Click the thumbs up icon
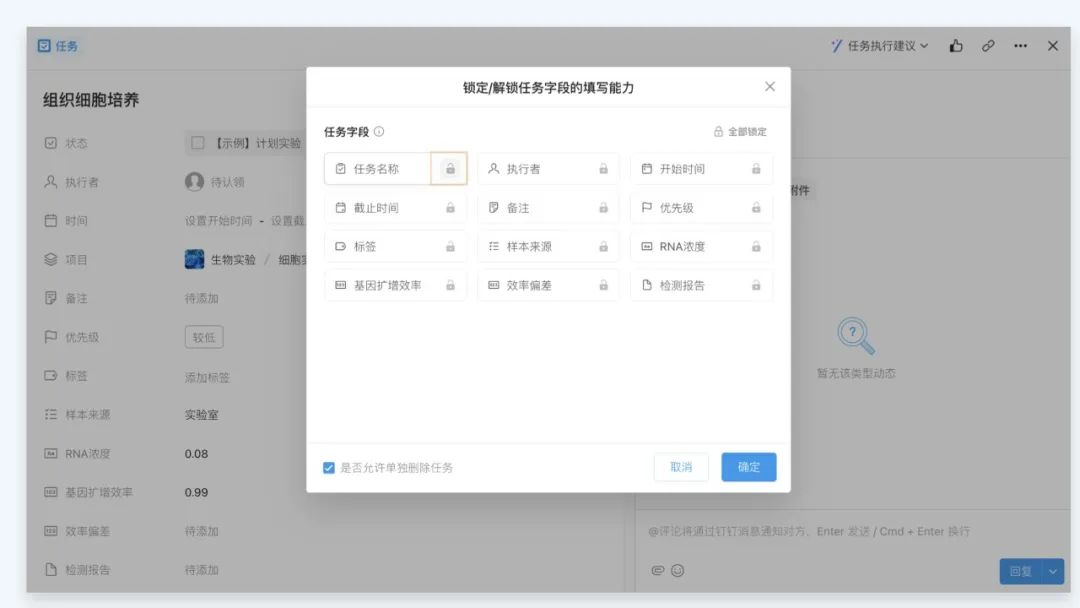This screenshot has height=608, width=1080. coord(956,46)
